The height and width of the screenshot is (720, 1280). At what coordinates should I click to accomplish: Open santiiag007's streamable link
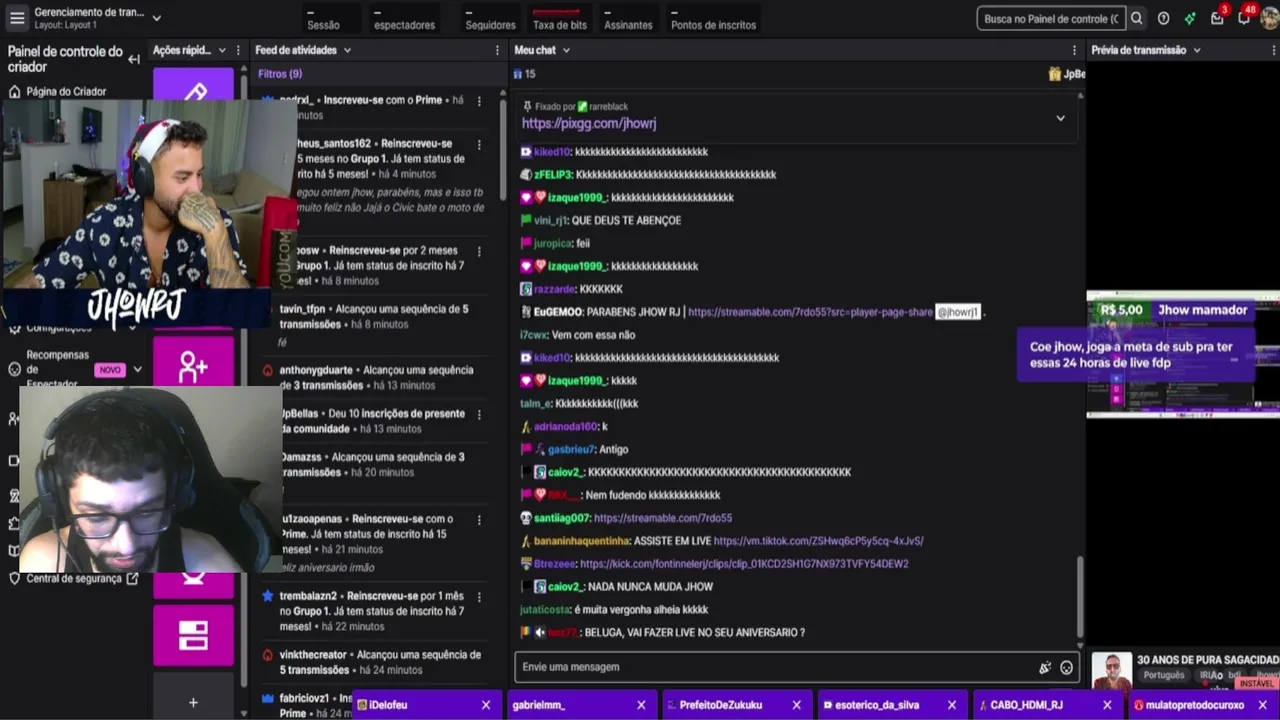tap(663, 518)
